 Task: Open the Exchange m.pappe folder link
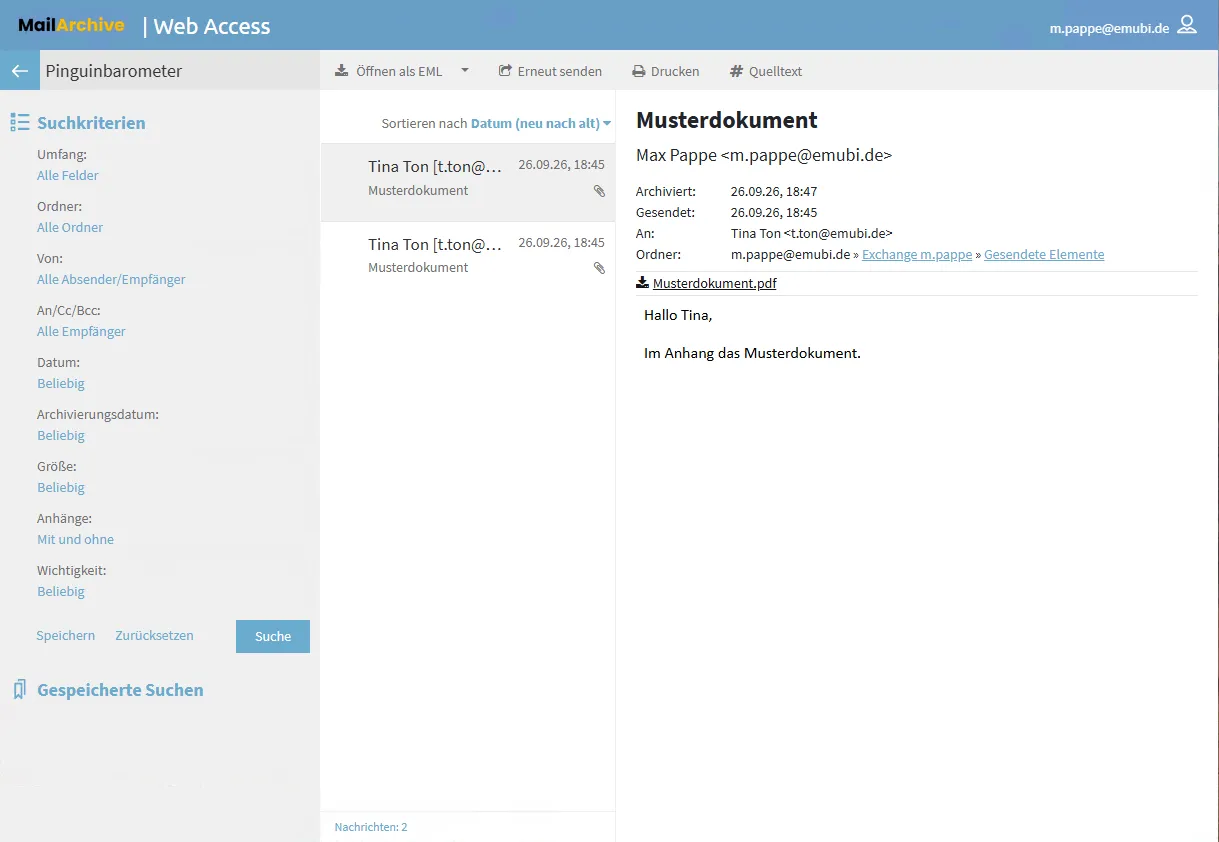pyautogui.click(x=917, y=254)
